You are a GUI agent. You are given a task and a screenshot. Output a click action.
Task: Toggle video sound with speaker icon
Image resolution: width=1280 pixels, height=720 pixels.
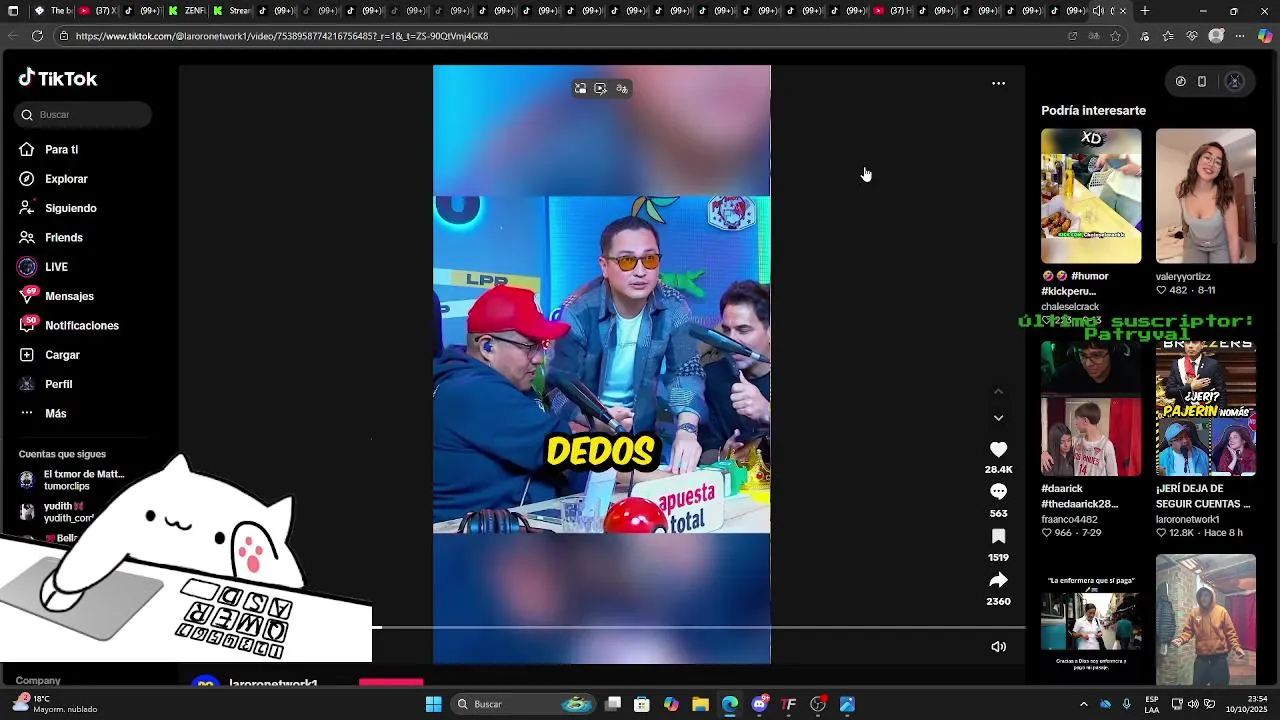click(998, 647)
